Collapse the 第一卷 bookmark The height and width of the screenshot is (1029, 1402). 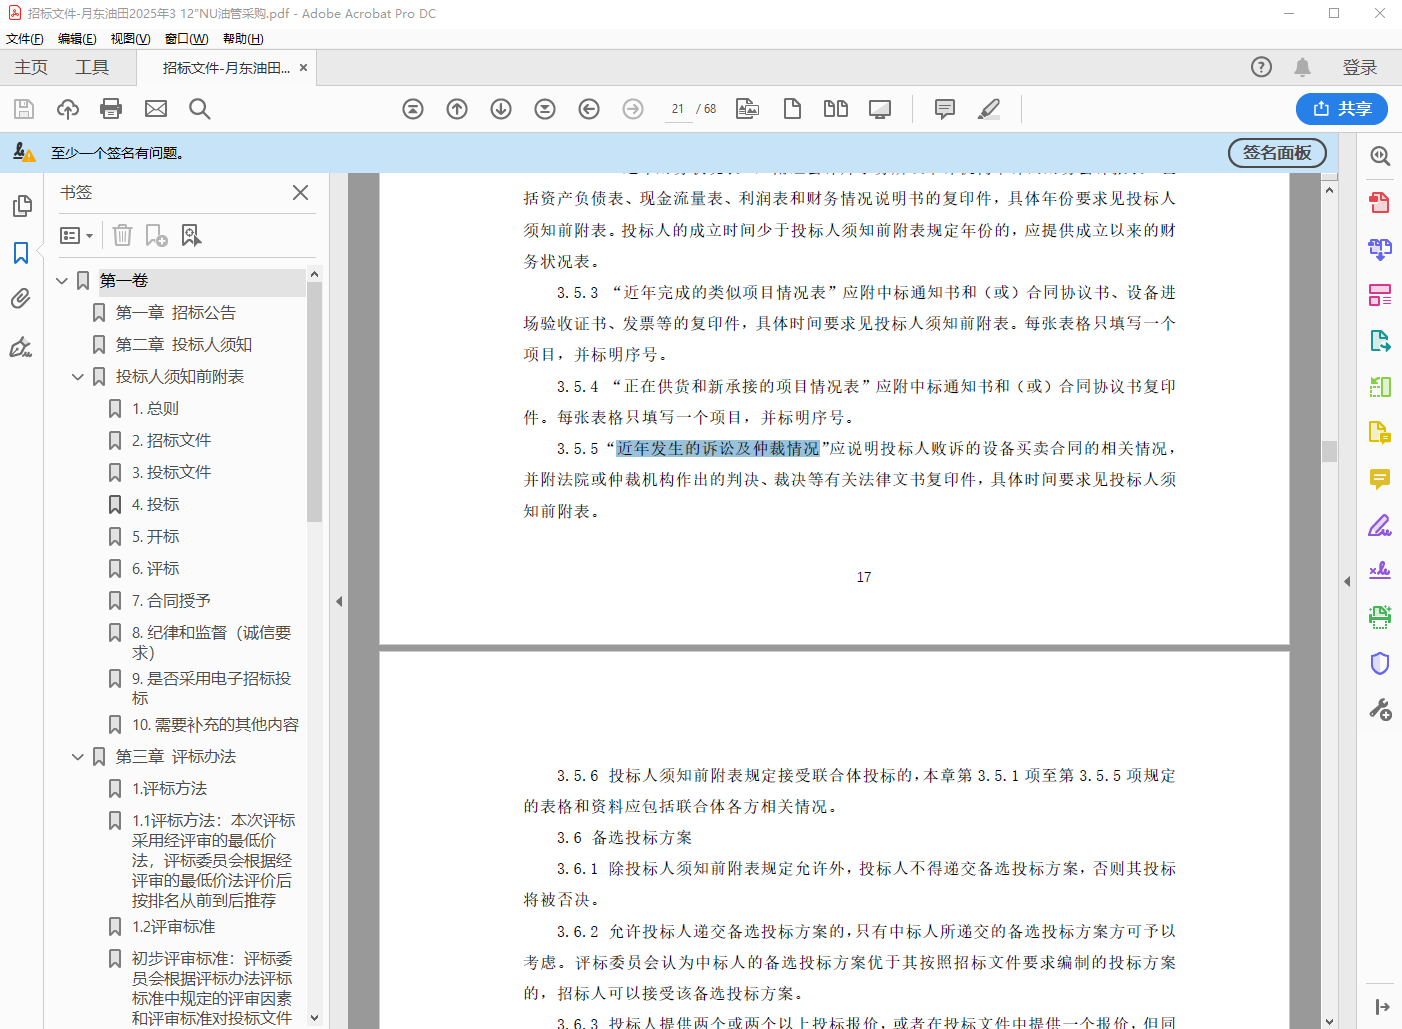[x=62, y=281]
